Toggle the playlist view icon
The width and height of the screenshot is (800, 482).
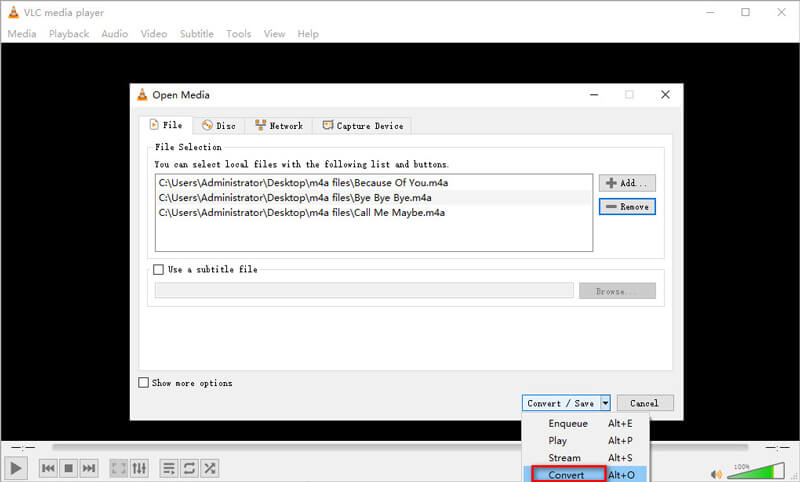coord(169,468)
